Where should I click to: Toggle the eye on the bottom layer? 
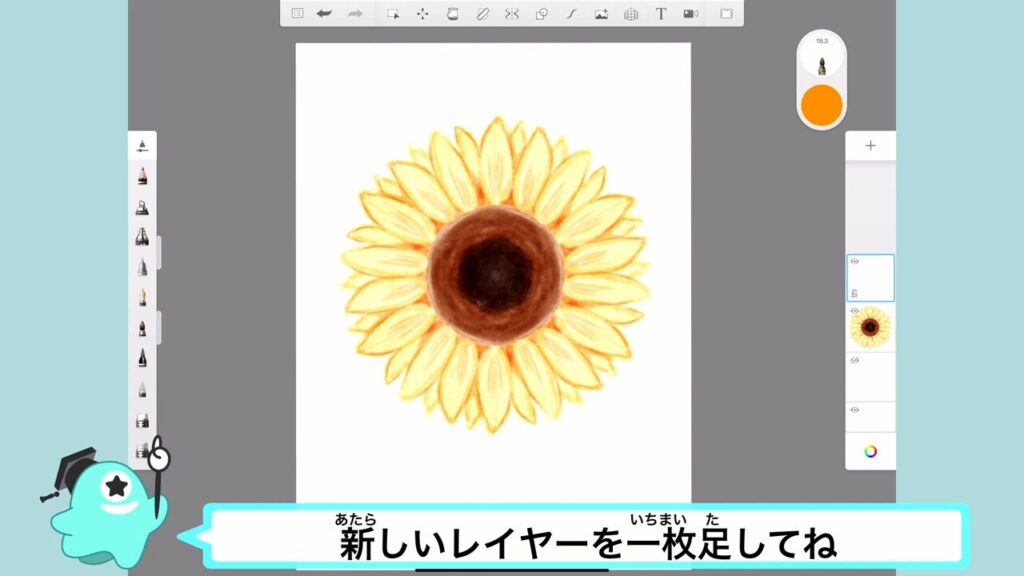(x=854, y=410)
